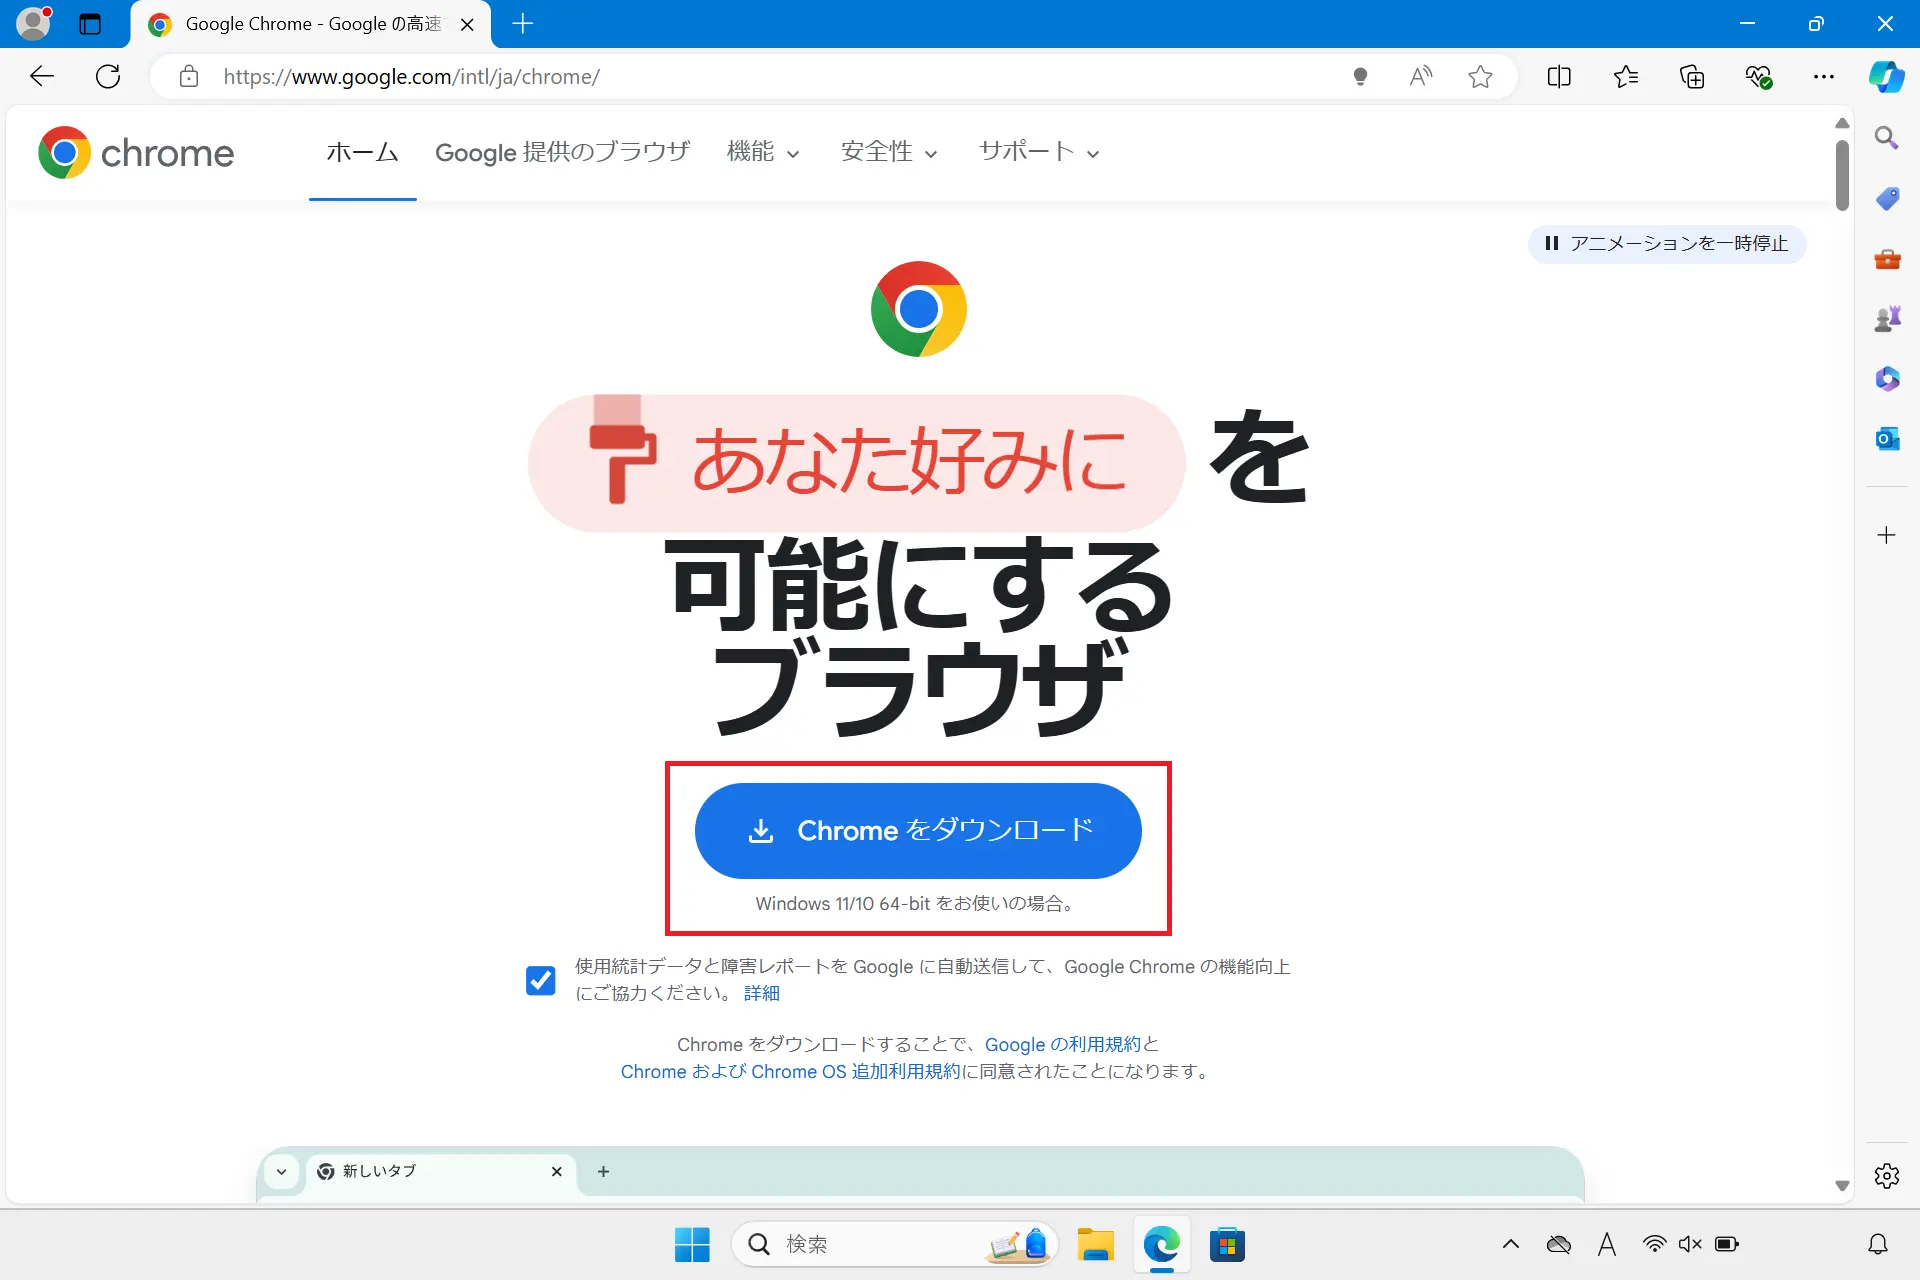1920x1280 pixels.
Task: Click the battery status tray icon
Action: coord(1727,1244)
